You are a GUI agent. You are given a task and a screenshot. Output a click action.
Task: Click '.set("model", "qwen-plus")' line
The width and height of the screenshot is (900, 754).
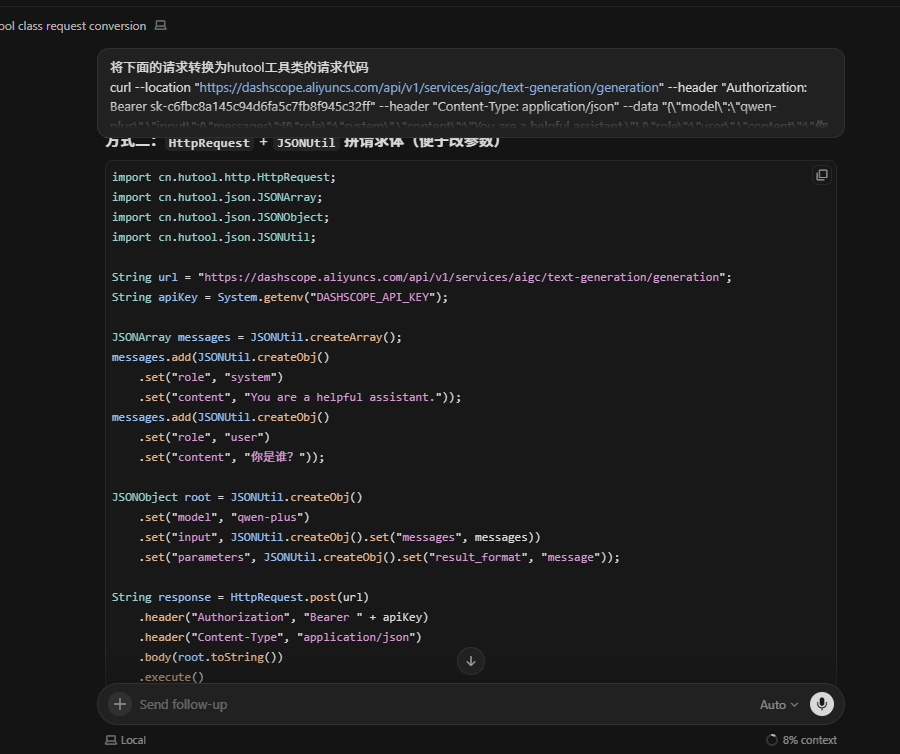pyautogui.click(x=224, y=518)
